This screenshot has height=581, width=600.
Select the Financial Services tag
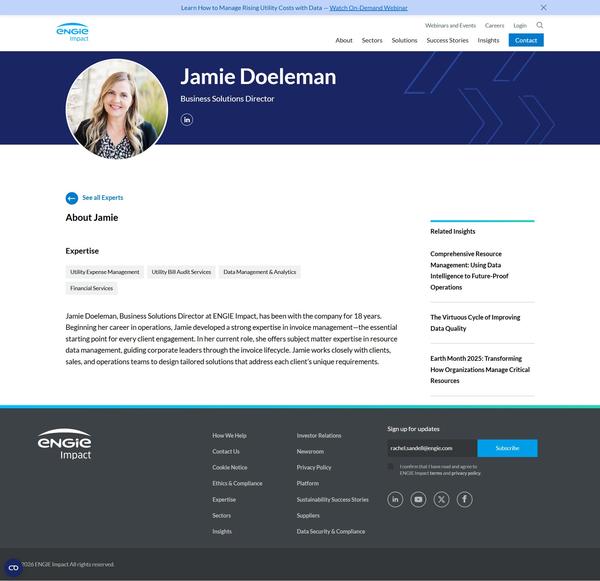coord(91,289)
